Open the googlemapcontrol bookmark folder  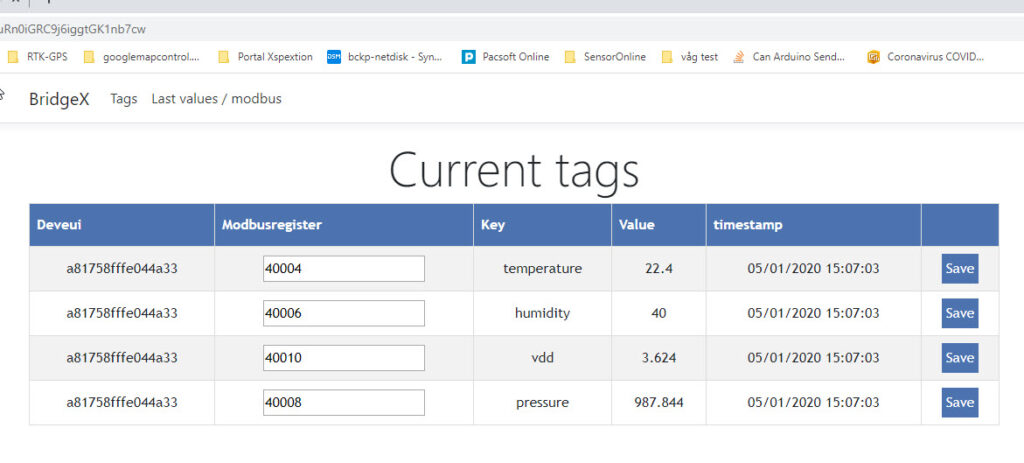(142, 57)
